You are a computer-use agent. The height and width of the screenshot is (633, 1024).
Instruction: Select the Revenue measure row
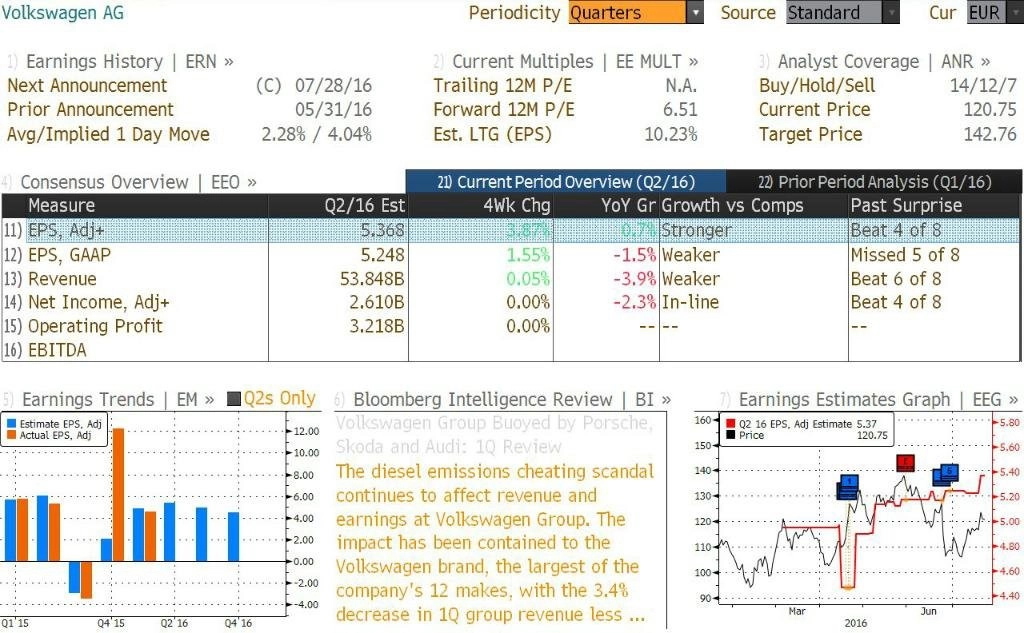pyautogui.click(x=510, y=279)
